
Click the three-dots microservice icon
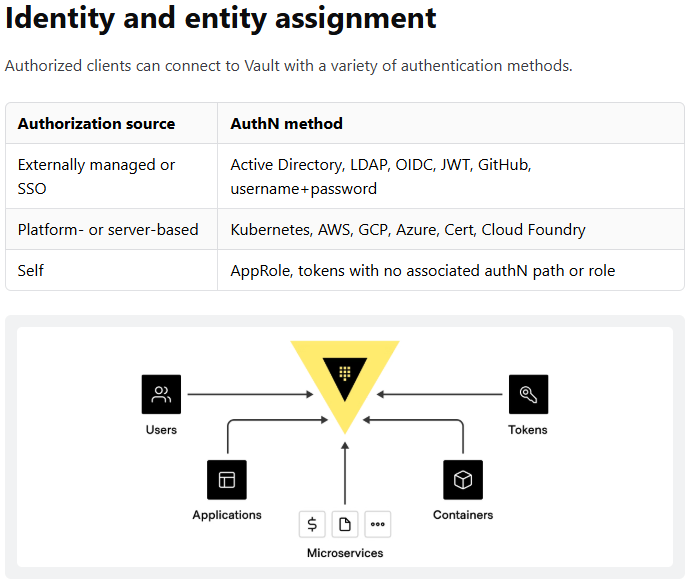tap(378, 524)
